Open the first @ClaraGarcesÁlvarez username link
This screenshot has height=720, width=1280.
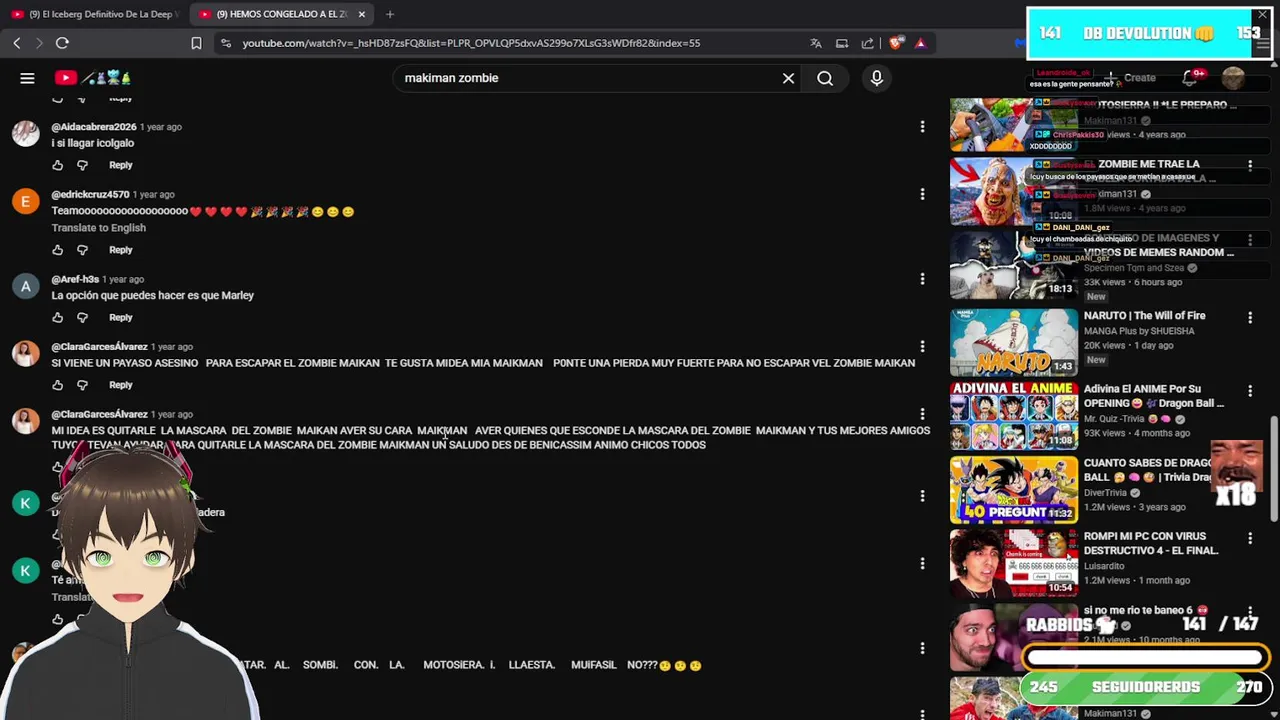coord(99,346)
